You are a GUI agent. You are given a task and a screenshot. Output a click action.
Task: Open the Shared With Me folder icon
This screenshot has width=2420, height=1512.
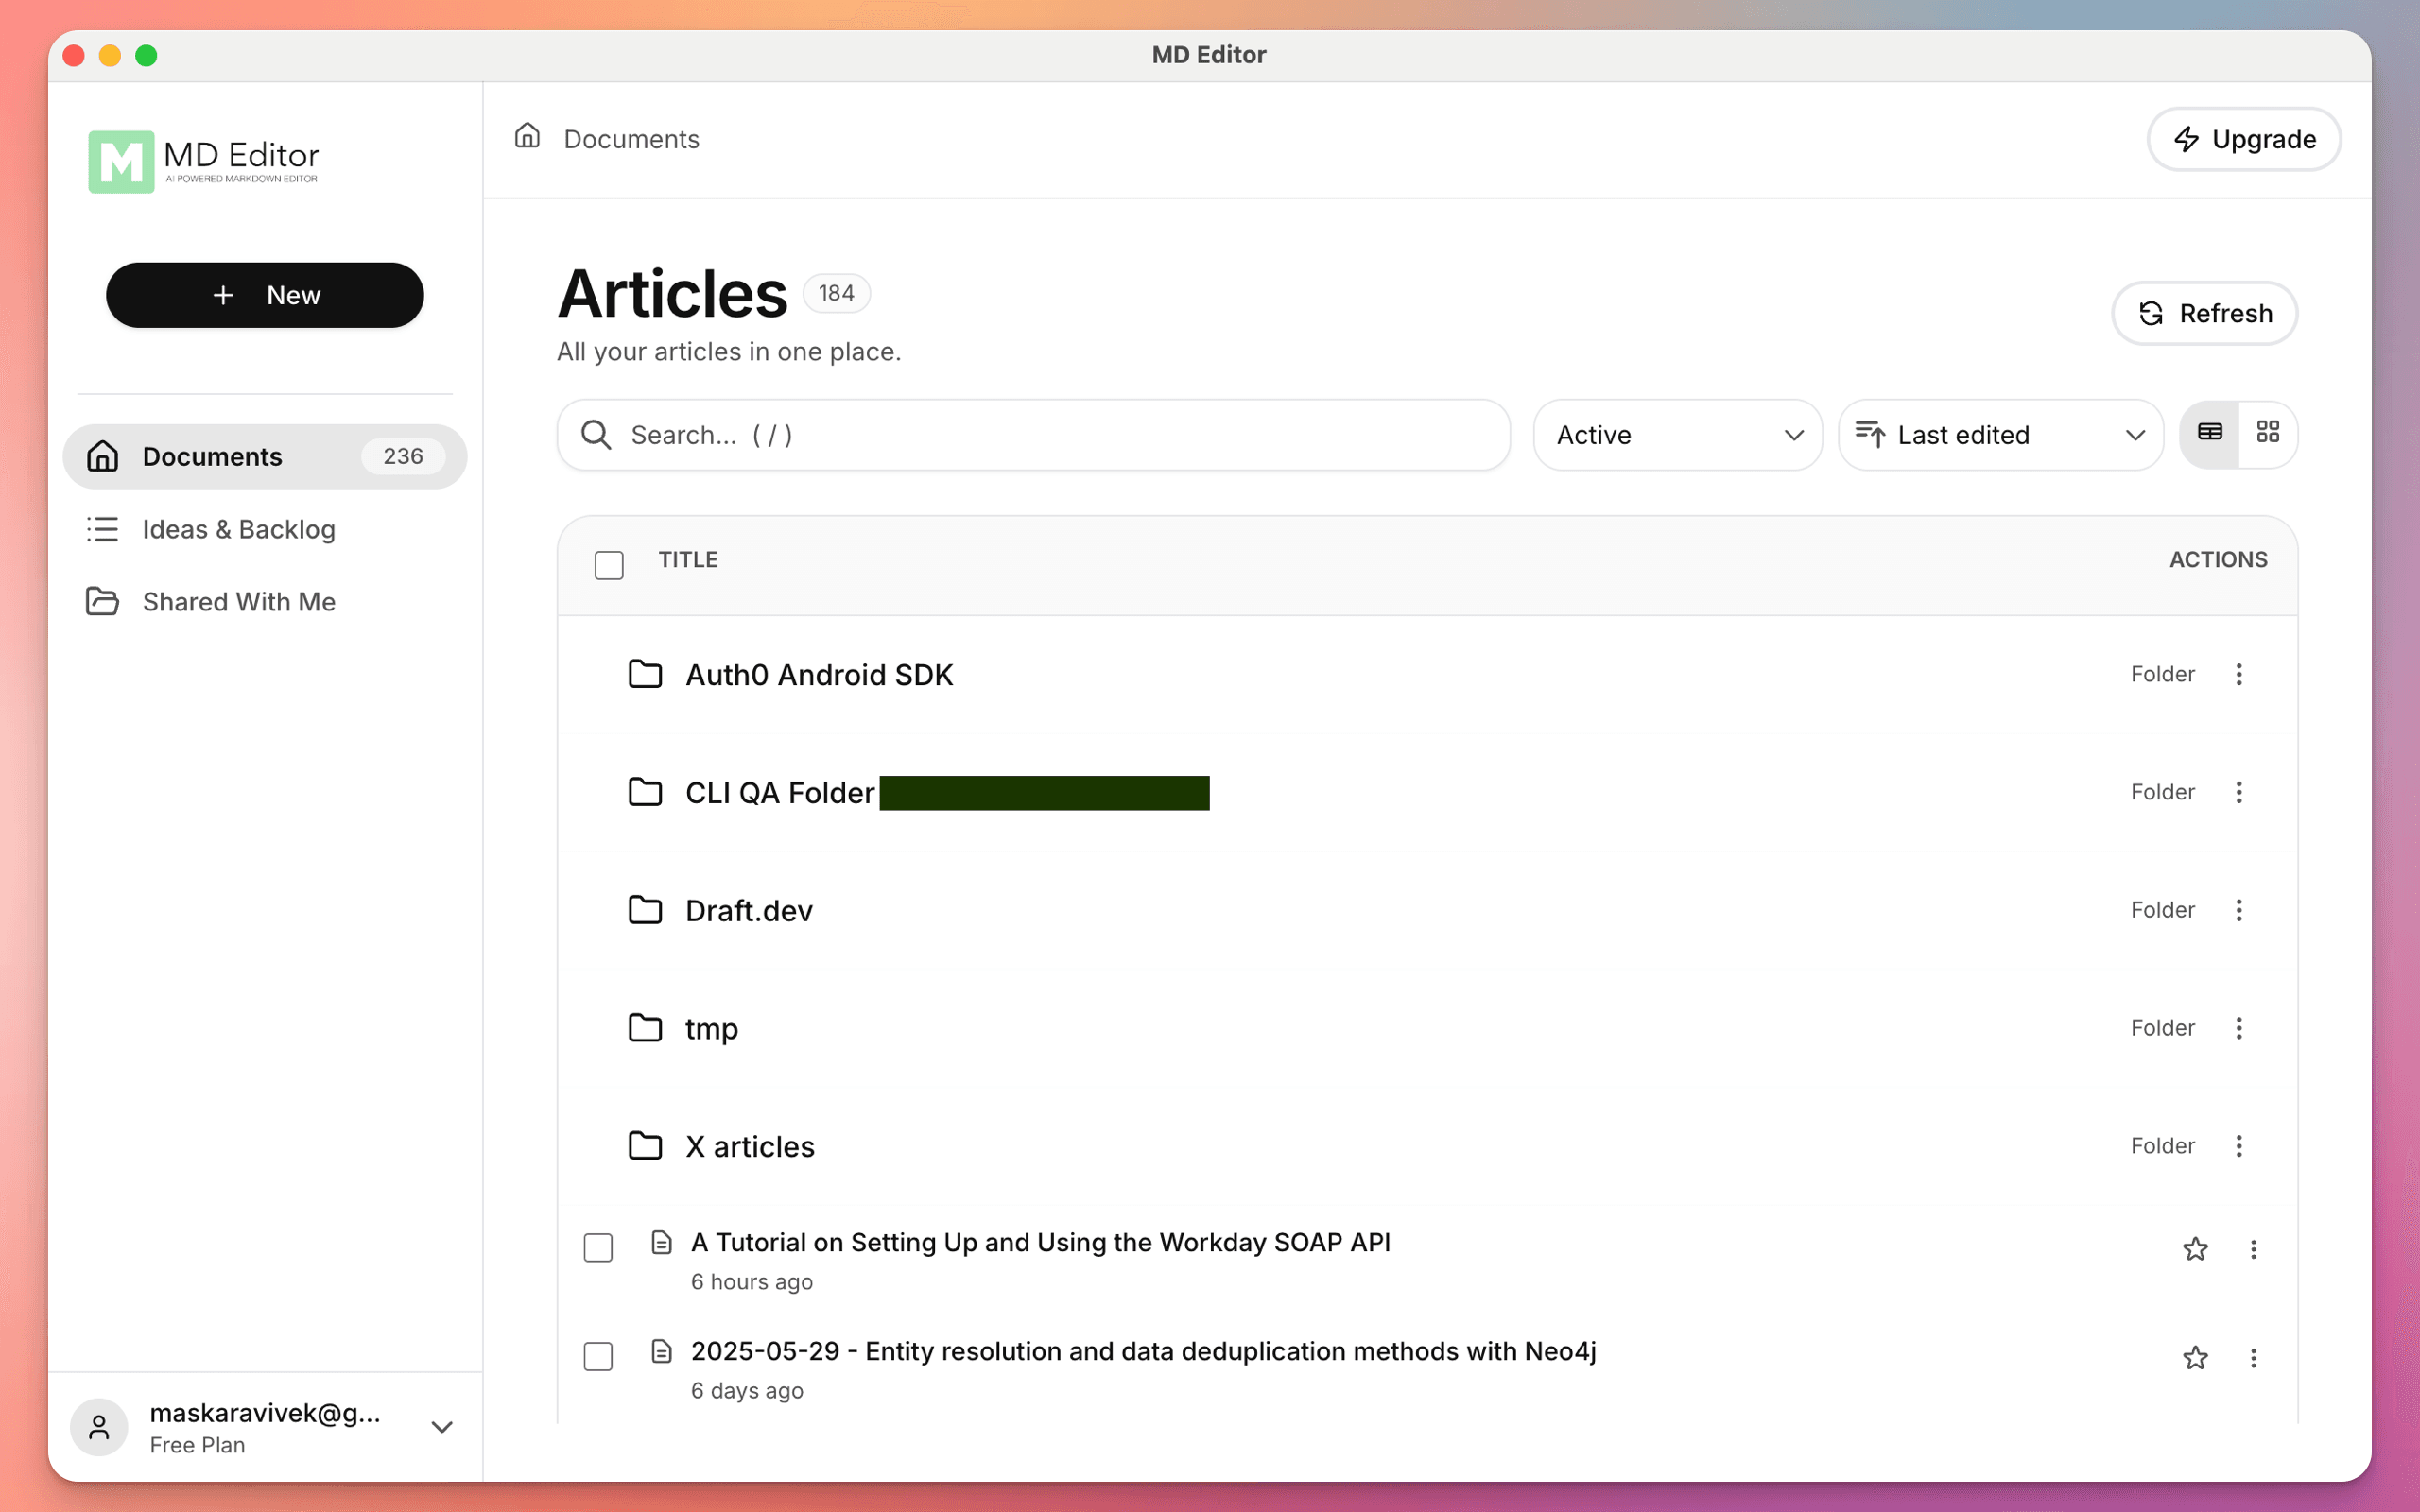coord(103,601)
